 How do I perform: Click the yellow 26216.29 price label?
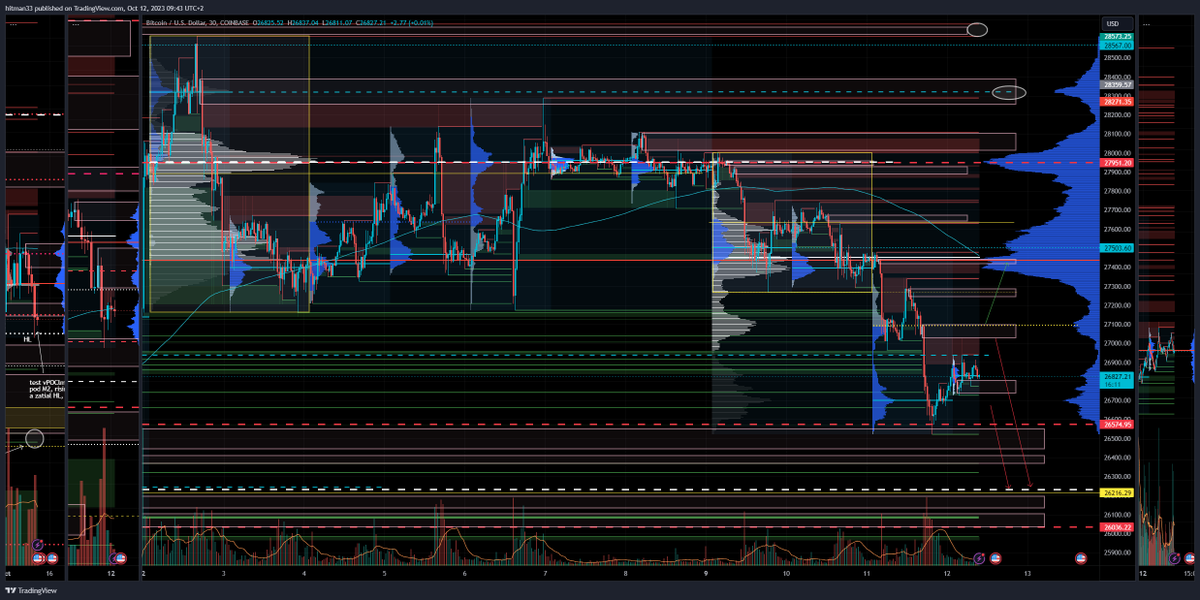pyautogui.click(x=1117, y=493)
